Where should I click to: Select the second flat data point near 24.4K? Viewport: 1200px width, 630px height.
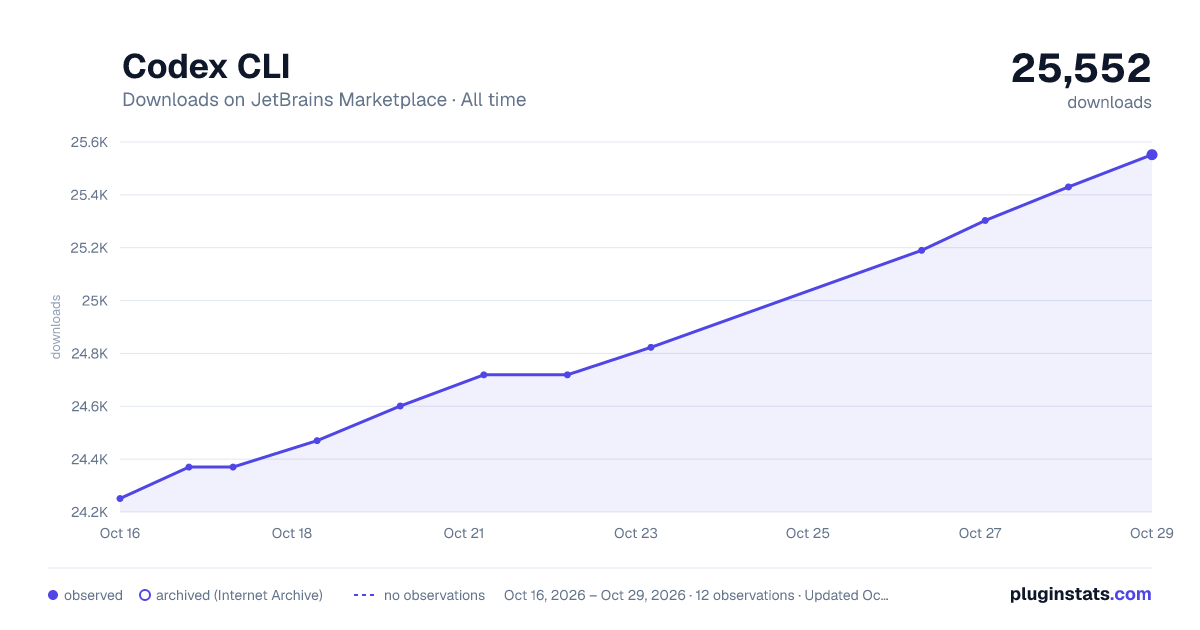233,467
